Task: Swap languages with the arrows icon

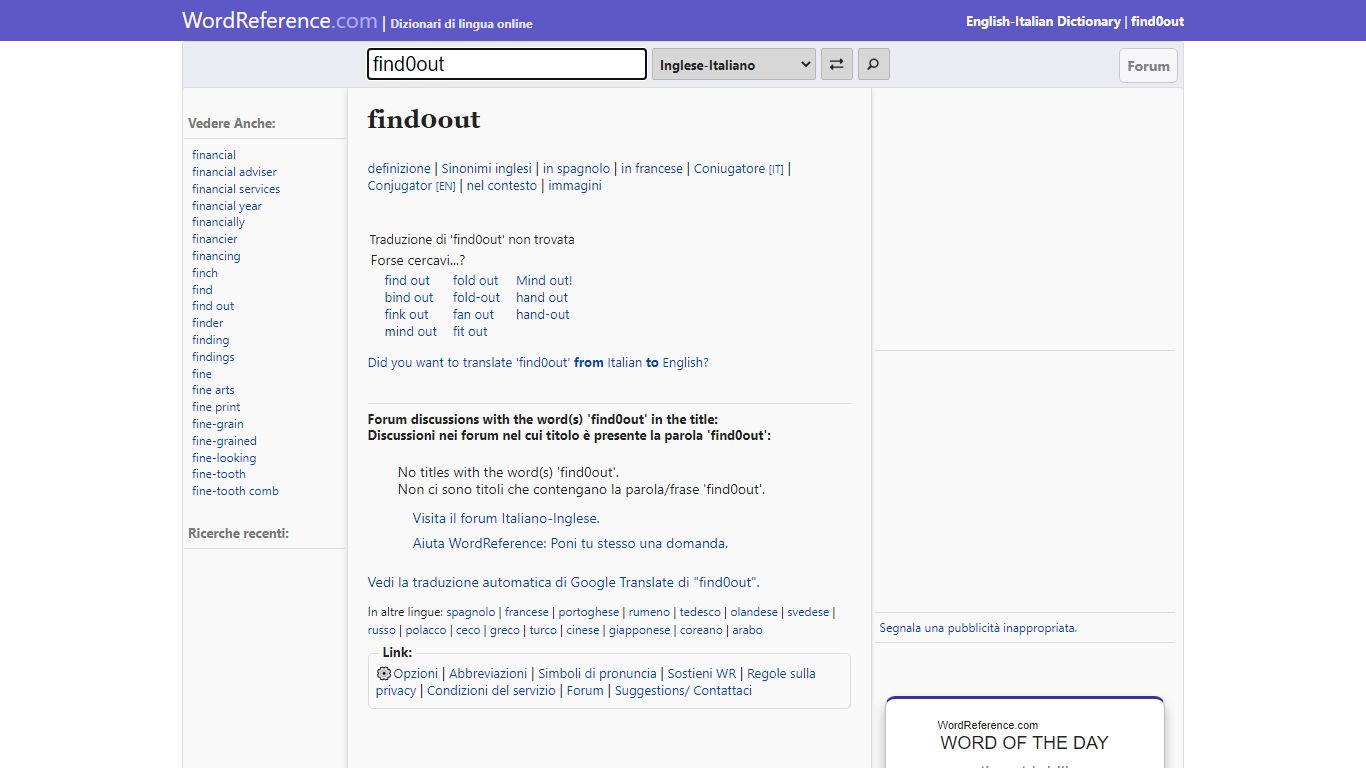Action: tap(837, 64)
